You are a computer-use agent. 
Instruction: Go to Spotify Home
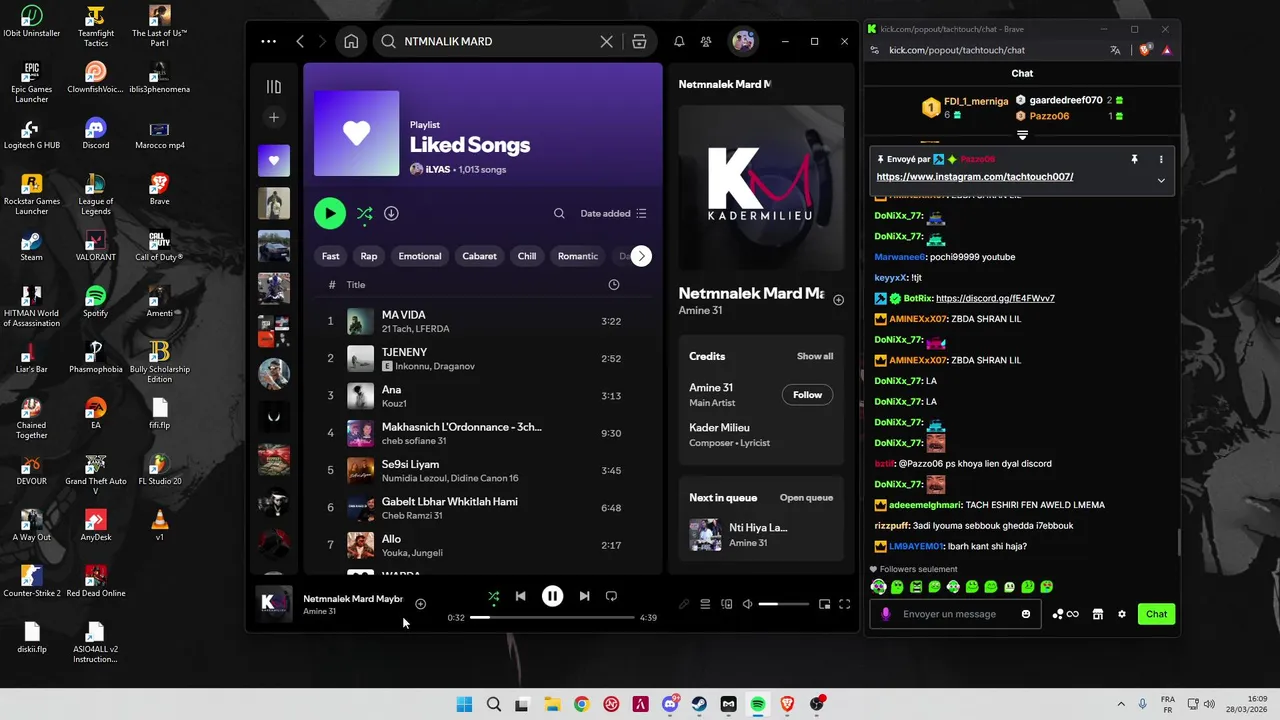[351, 41]
